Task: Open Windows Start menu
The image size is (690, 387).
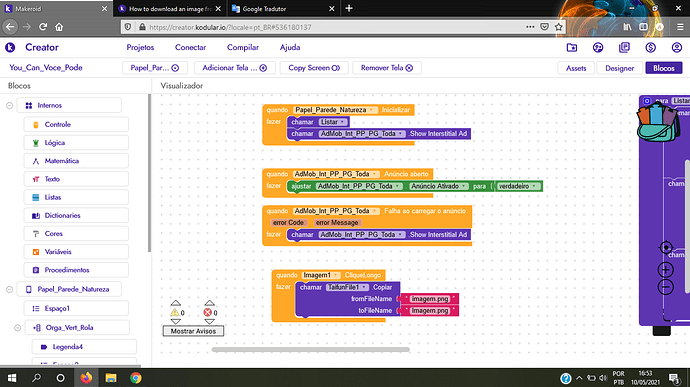Action: pyautogui.click(x=12, y=378)
